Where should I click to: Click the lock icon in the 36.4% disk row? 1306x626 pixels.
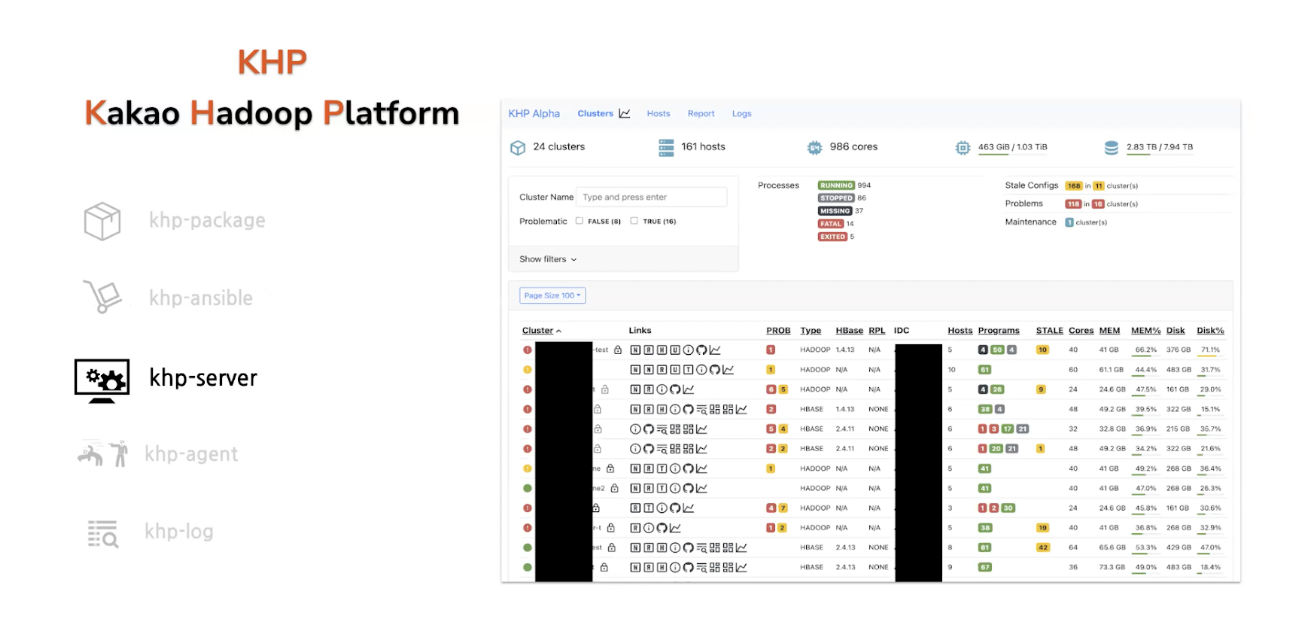coord(610,468)
